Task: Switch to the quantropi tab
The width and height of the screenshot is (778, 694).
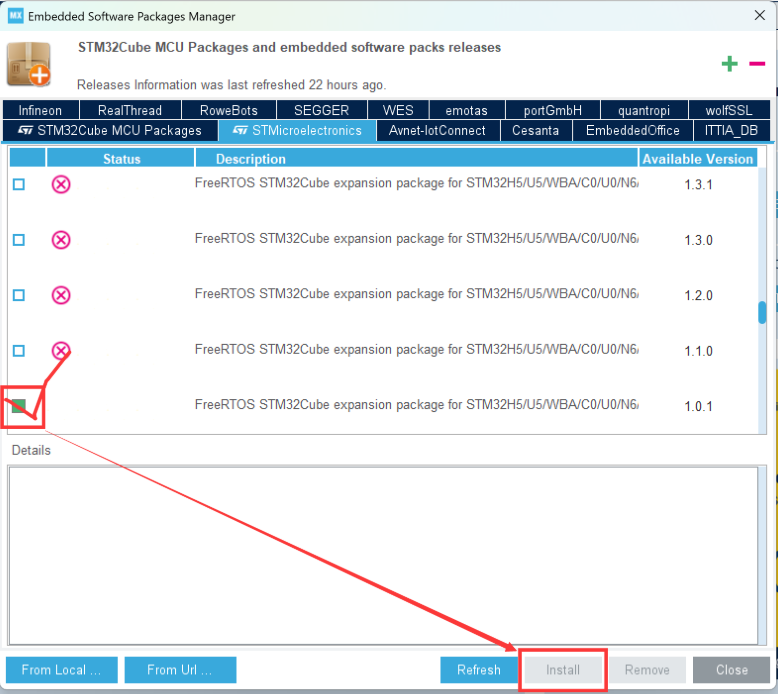Action: point(644,110)
